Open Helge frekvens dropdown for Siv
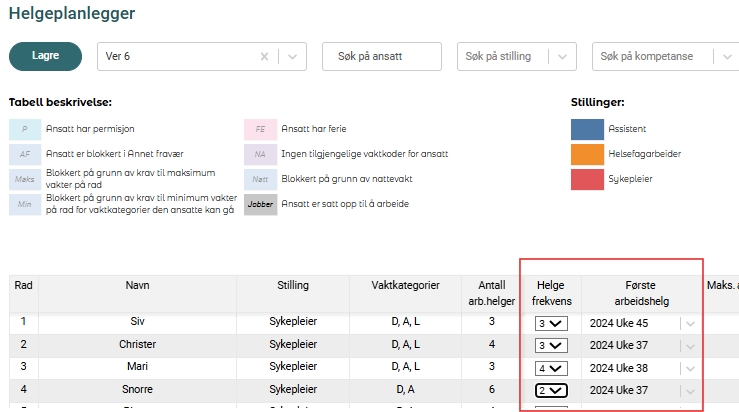 pyautogui.click(x=550, y=323)
